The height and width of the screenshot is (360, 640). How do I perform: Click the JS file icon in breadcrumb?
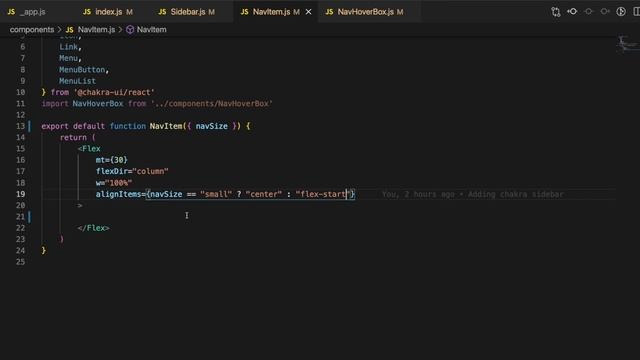pos(70,29)
